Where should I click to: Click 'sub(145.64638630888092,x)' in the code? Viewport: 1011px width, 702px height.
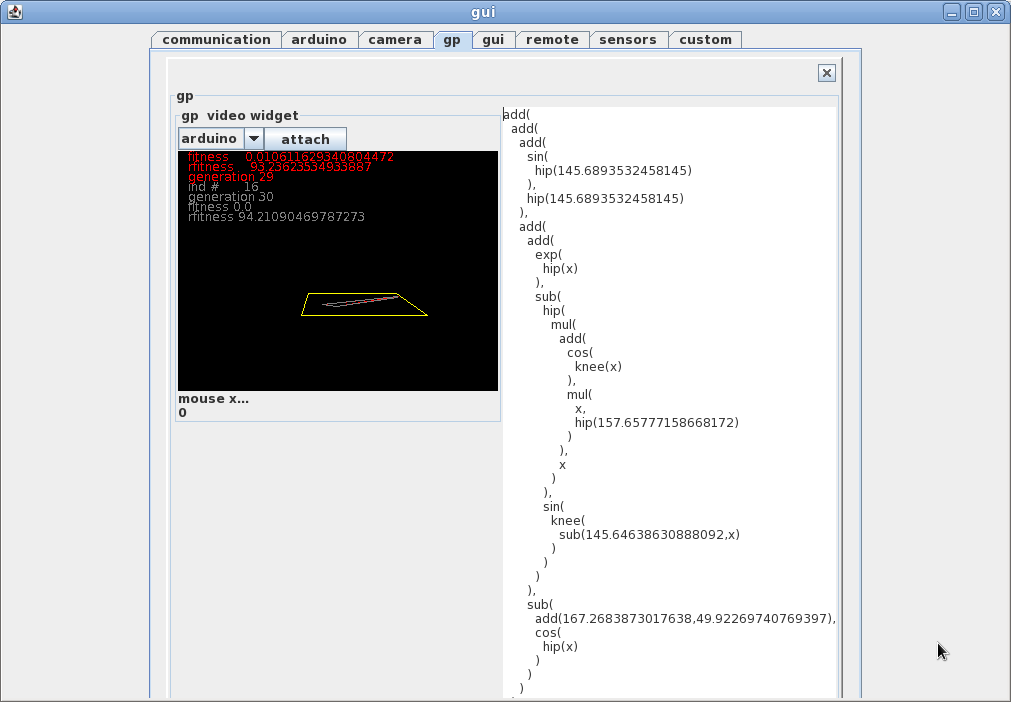coord(649,534)
